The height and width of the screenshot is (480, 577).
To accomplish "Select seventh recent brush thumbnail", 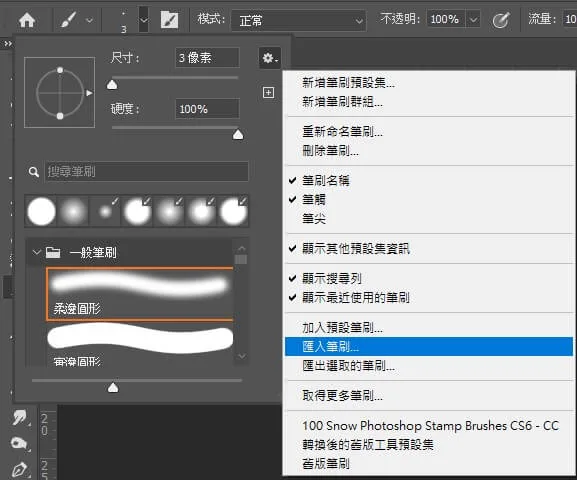I will [233, 211].
